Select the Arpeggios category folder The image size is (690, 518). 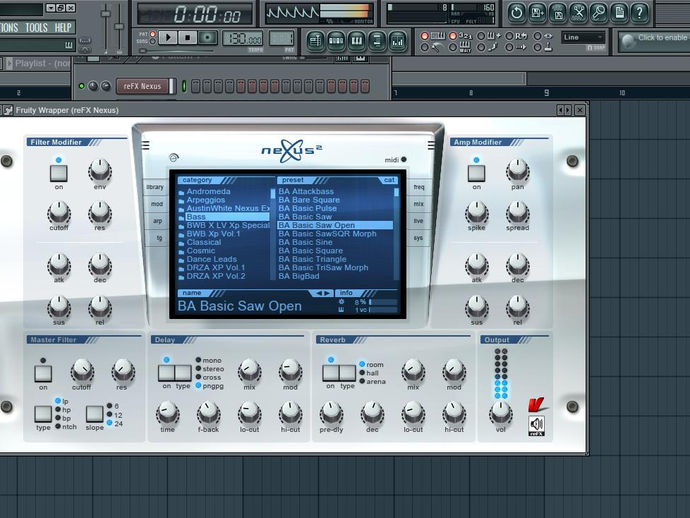[x=206, y=200]
